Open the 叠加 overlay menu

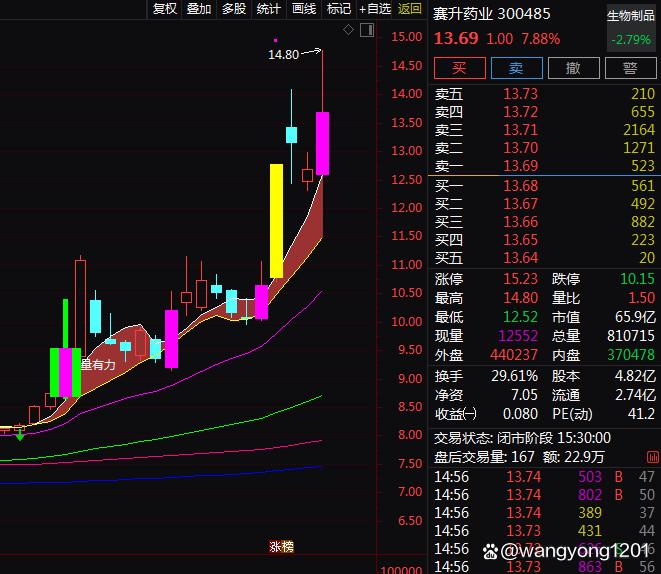tap(199, 9)
